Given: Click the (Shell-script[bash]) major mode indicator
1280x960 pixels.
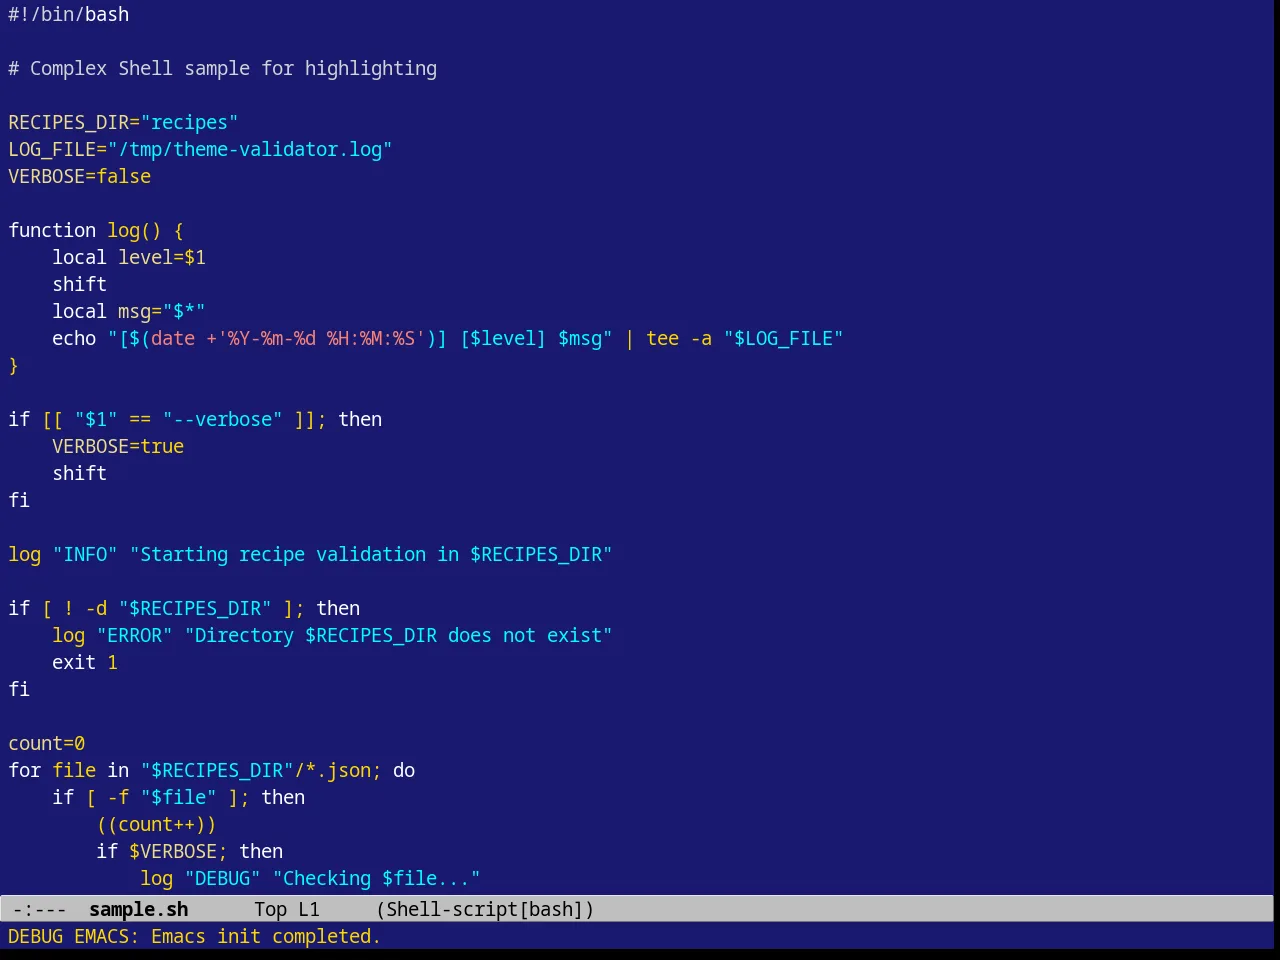Looking at the screenshot, I should pyautogui.click(x=485, y=909).
